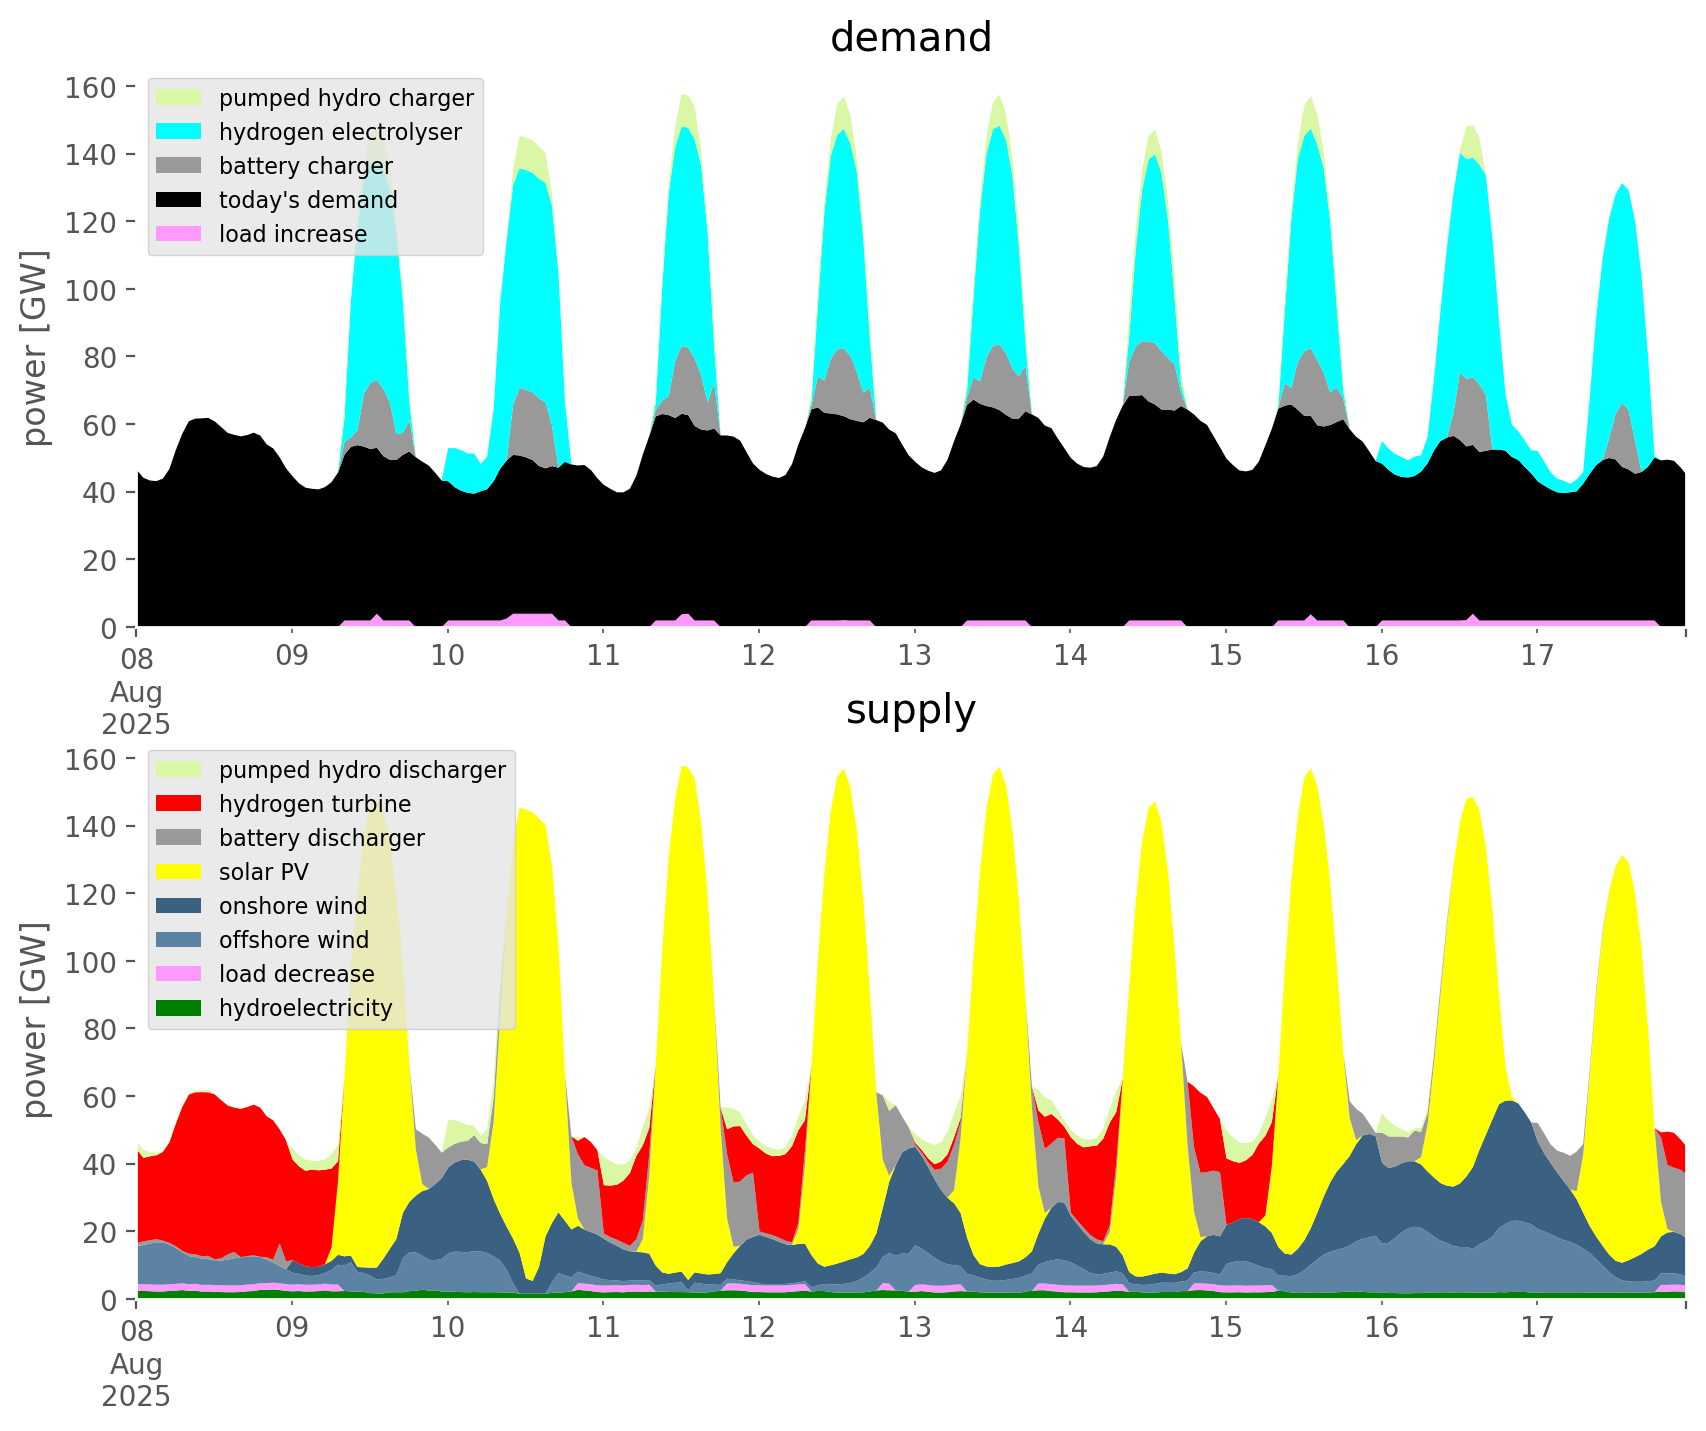Click the pink load increase legend swatch
The width and height of the screenshot is (1706, 1431).
[x=179, y=234]
